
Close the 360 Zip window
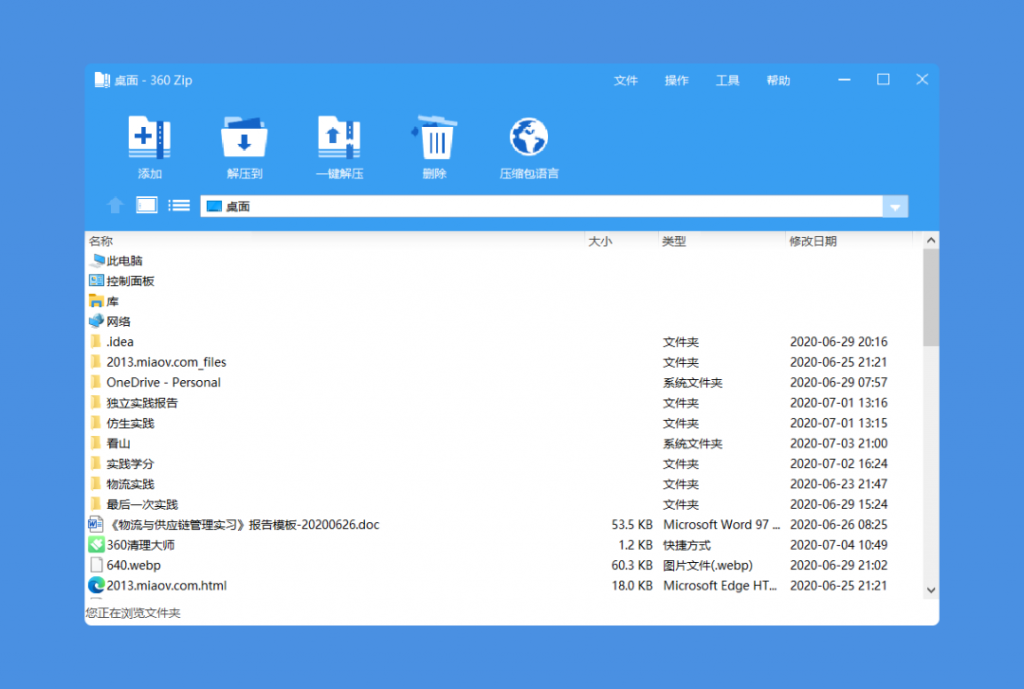click(922, 80)
